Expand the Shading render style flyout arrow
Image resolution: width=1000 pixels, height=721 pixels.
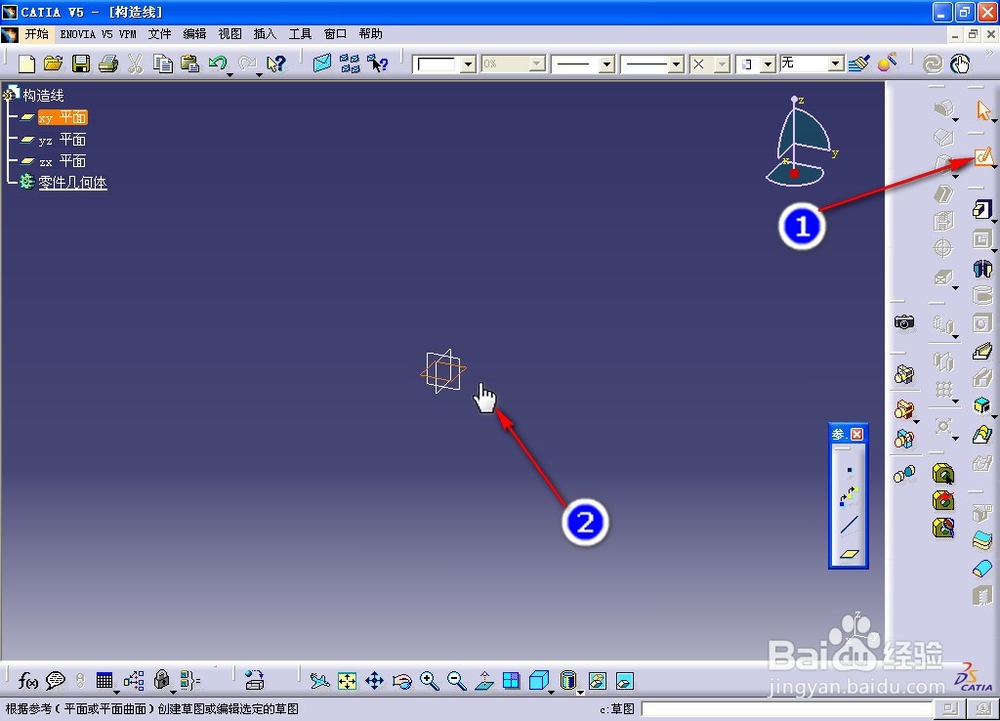click(580, 692)
